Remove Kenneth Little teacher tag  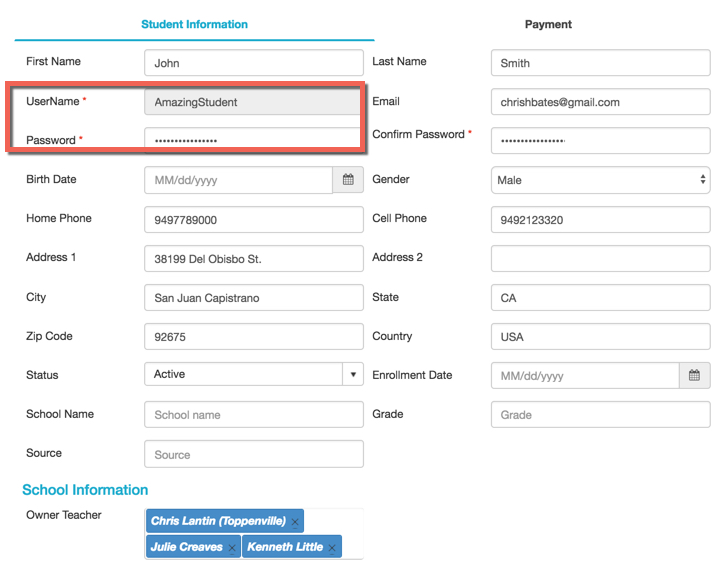click(x=332, y=548)
